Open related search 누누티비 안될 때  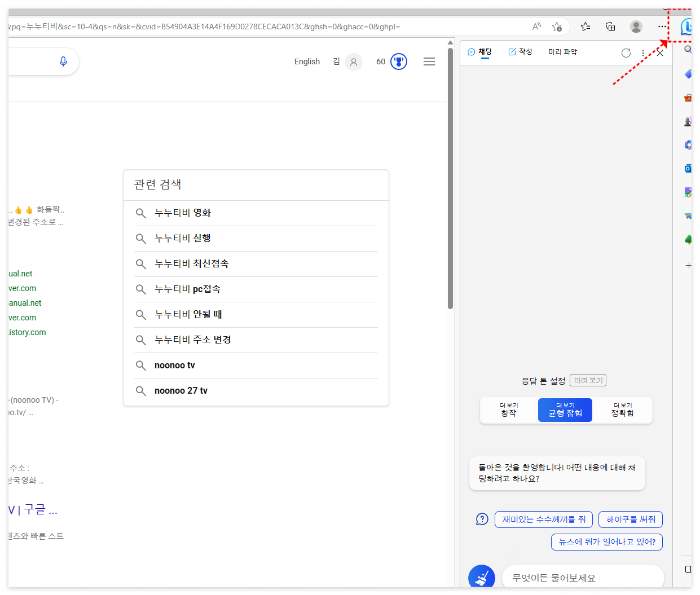pos(256,315)
